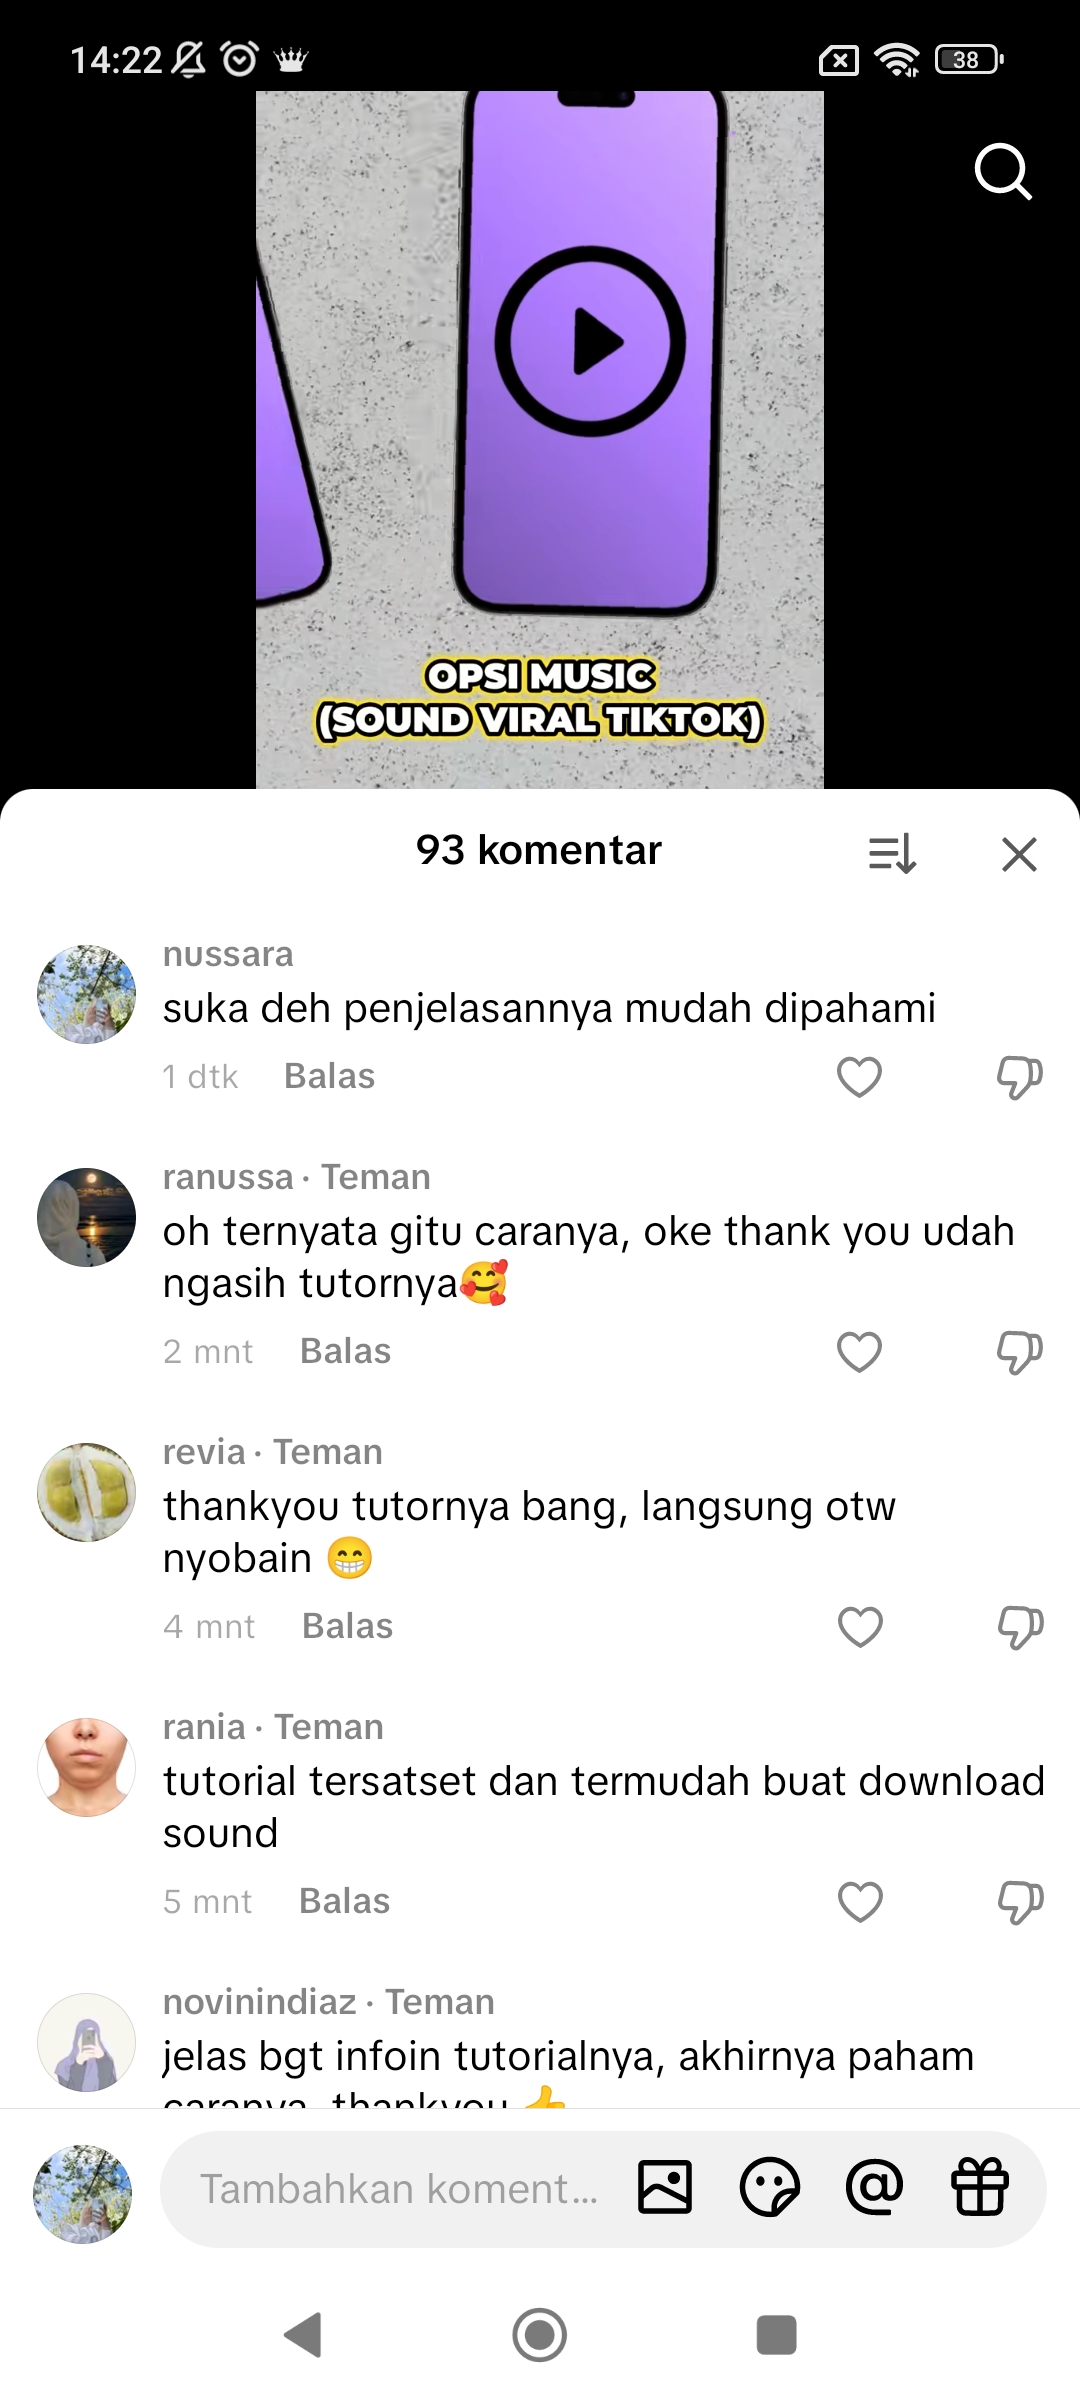Image resolution: width=1080 pixels, height=2400 pixels.
Task: Dislike revia's comment
Action: point(1020,1627)
